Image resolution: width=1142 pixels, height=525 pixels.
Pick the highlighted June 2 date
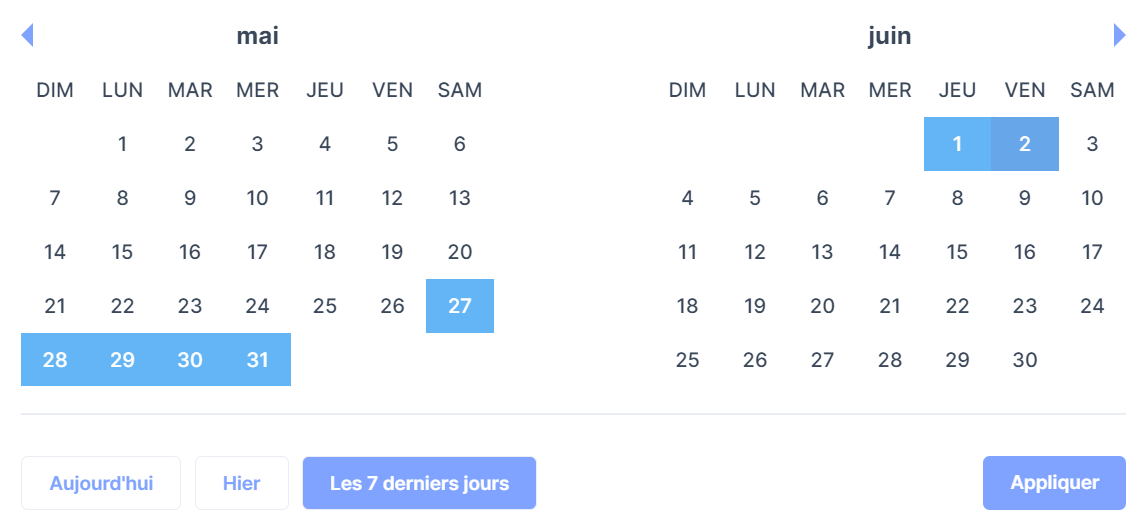[1025, 144]
